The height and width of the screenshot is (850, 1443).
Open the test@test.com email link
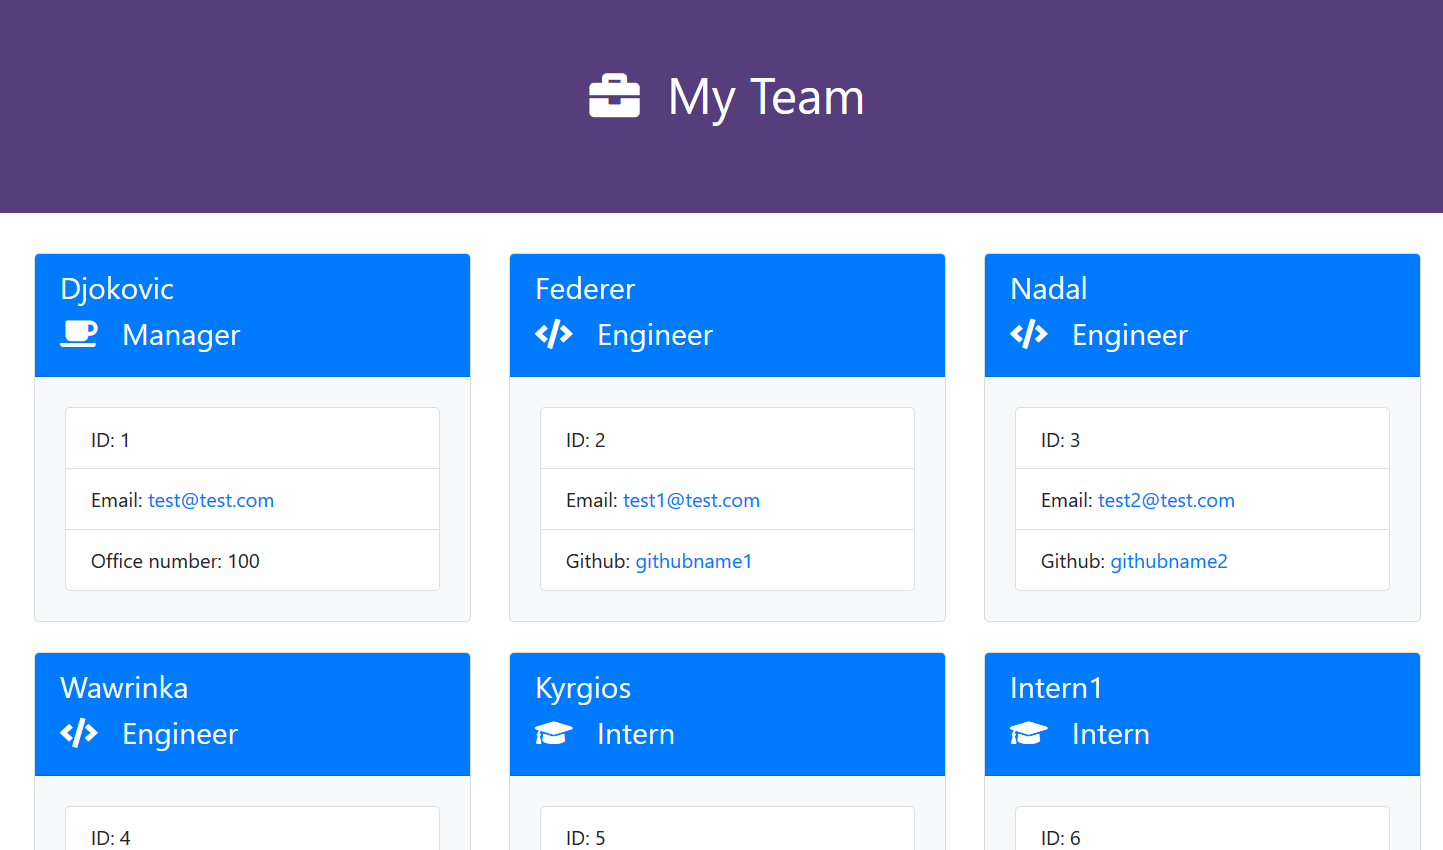[x=211, y=500]
